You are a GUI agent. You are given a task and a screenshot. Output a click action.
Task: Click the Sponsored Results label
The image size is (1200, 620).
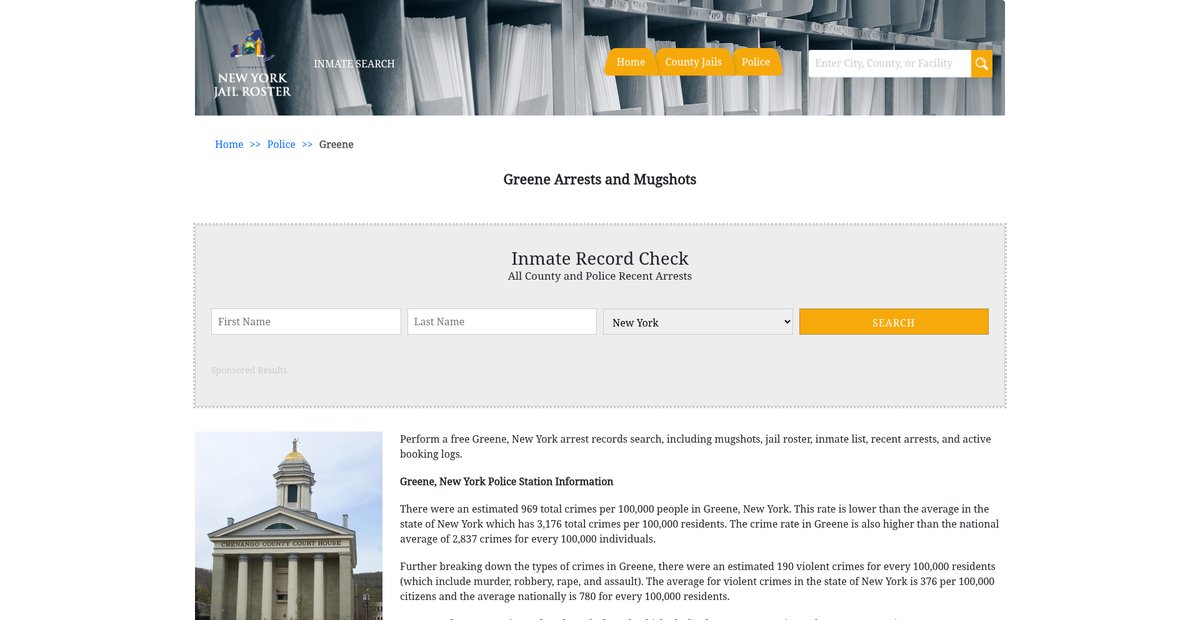(249, 371)
